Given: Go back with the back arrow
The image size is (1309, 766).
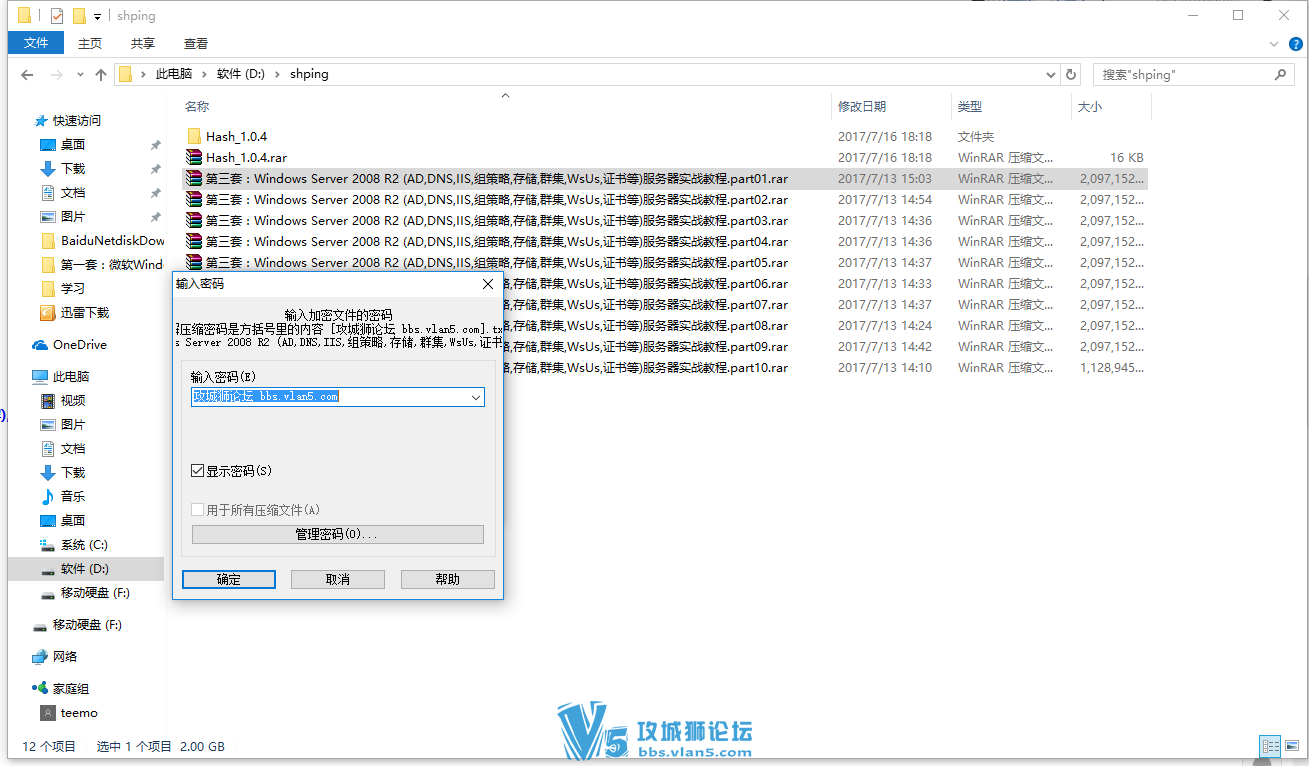Looking at the screenshot, I should pos(27,75).
